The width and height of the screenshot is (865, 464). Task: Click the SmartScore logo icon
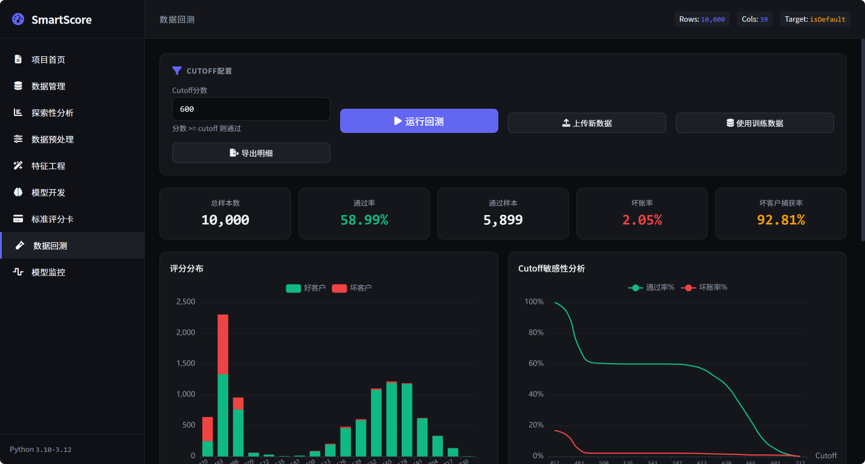[x=18, y=19]
